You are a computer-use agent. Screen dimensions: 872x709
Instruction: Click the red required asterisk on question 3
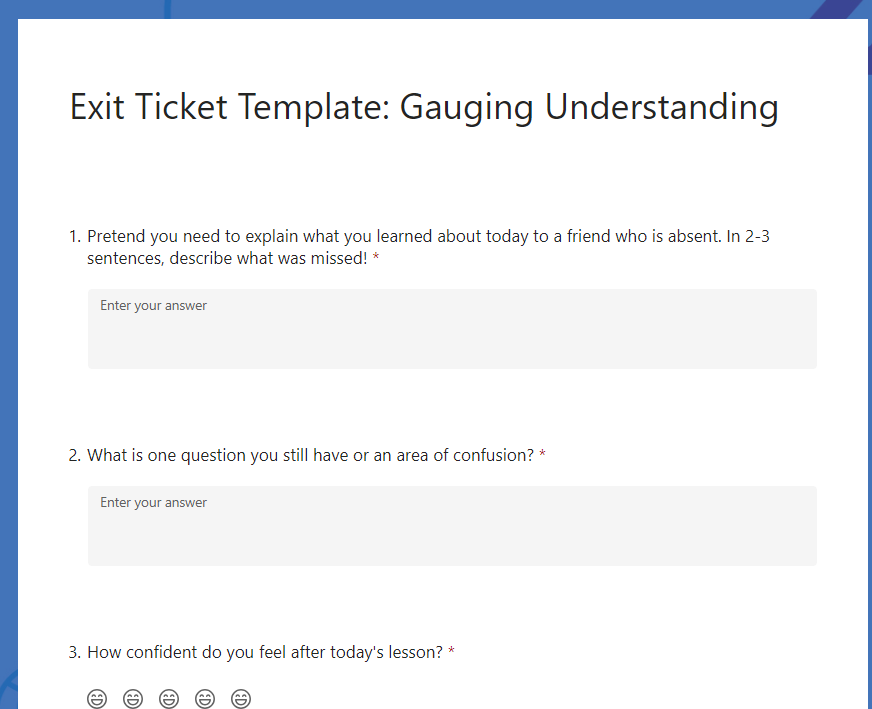tap(452, 651)
